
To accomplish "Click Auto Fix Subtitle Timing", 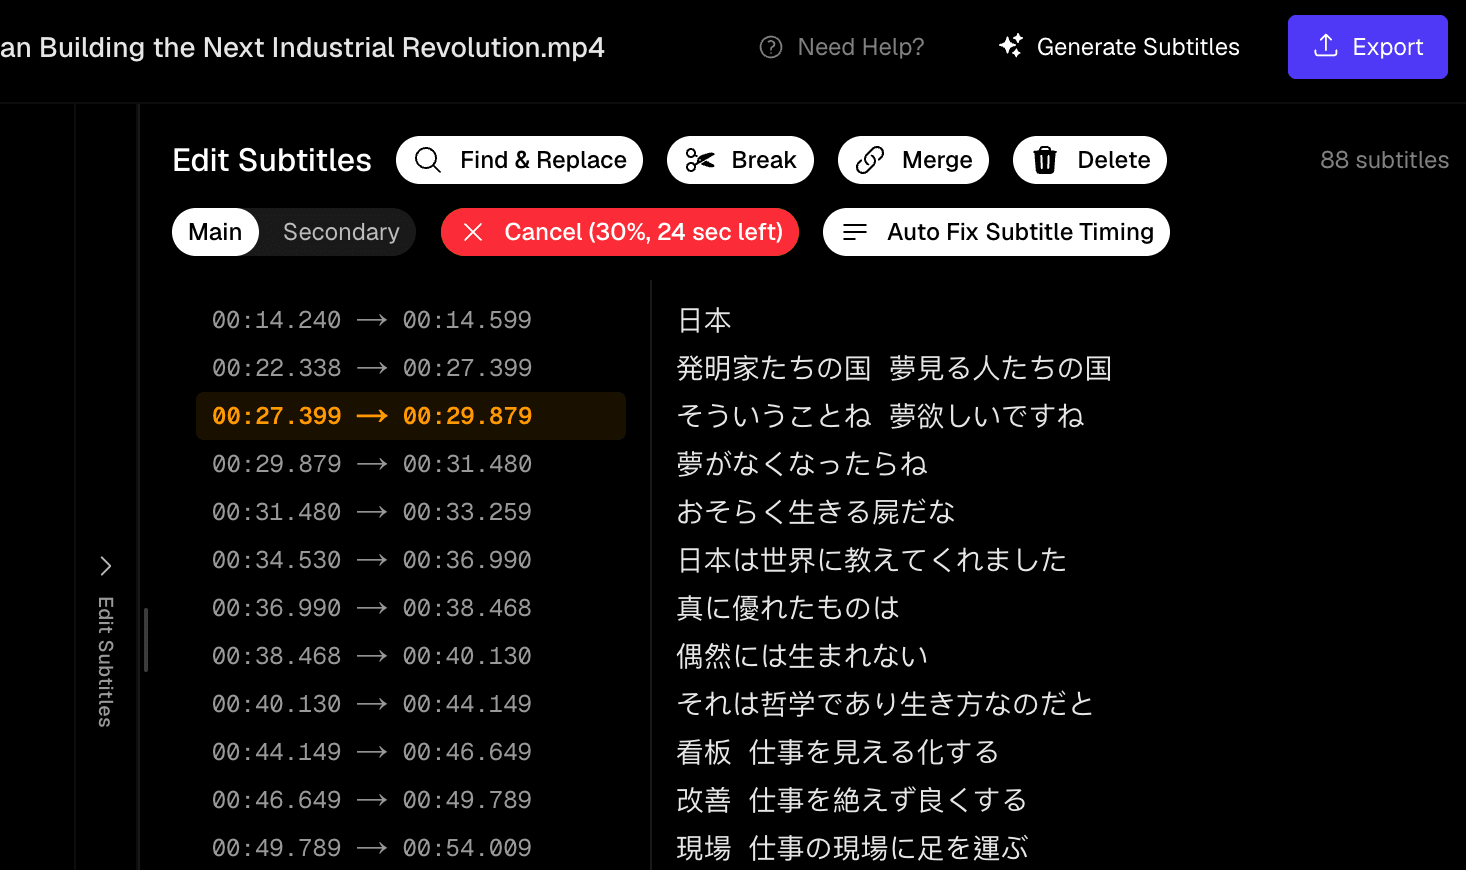I will point(996,232).
